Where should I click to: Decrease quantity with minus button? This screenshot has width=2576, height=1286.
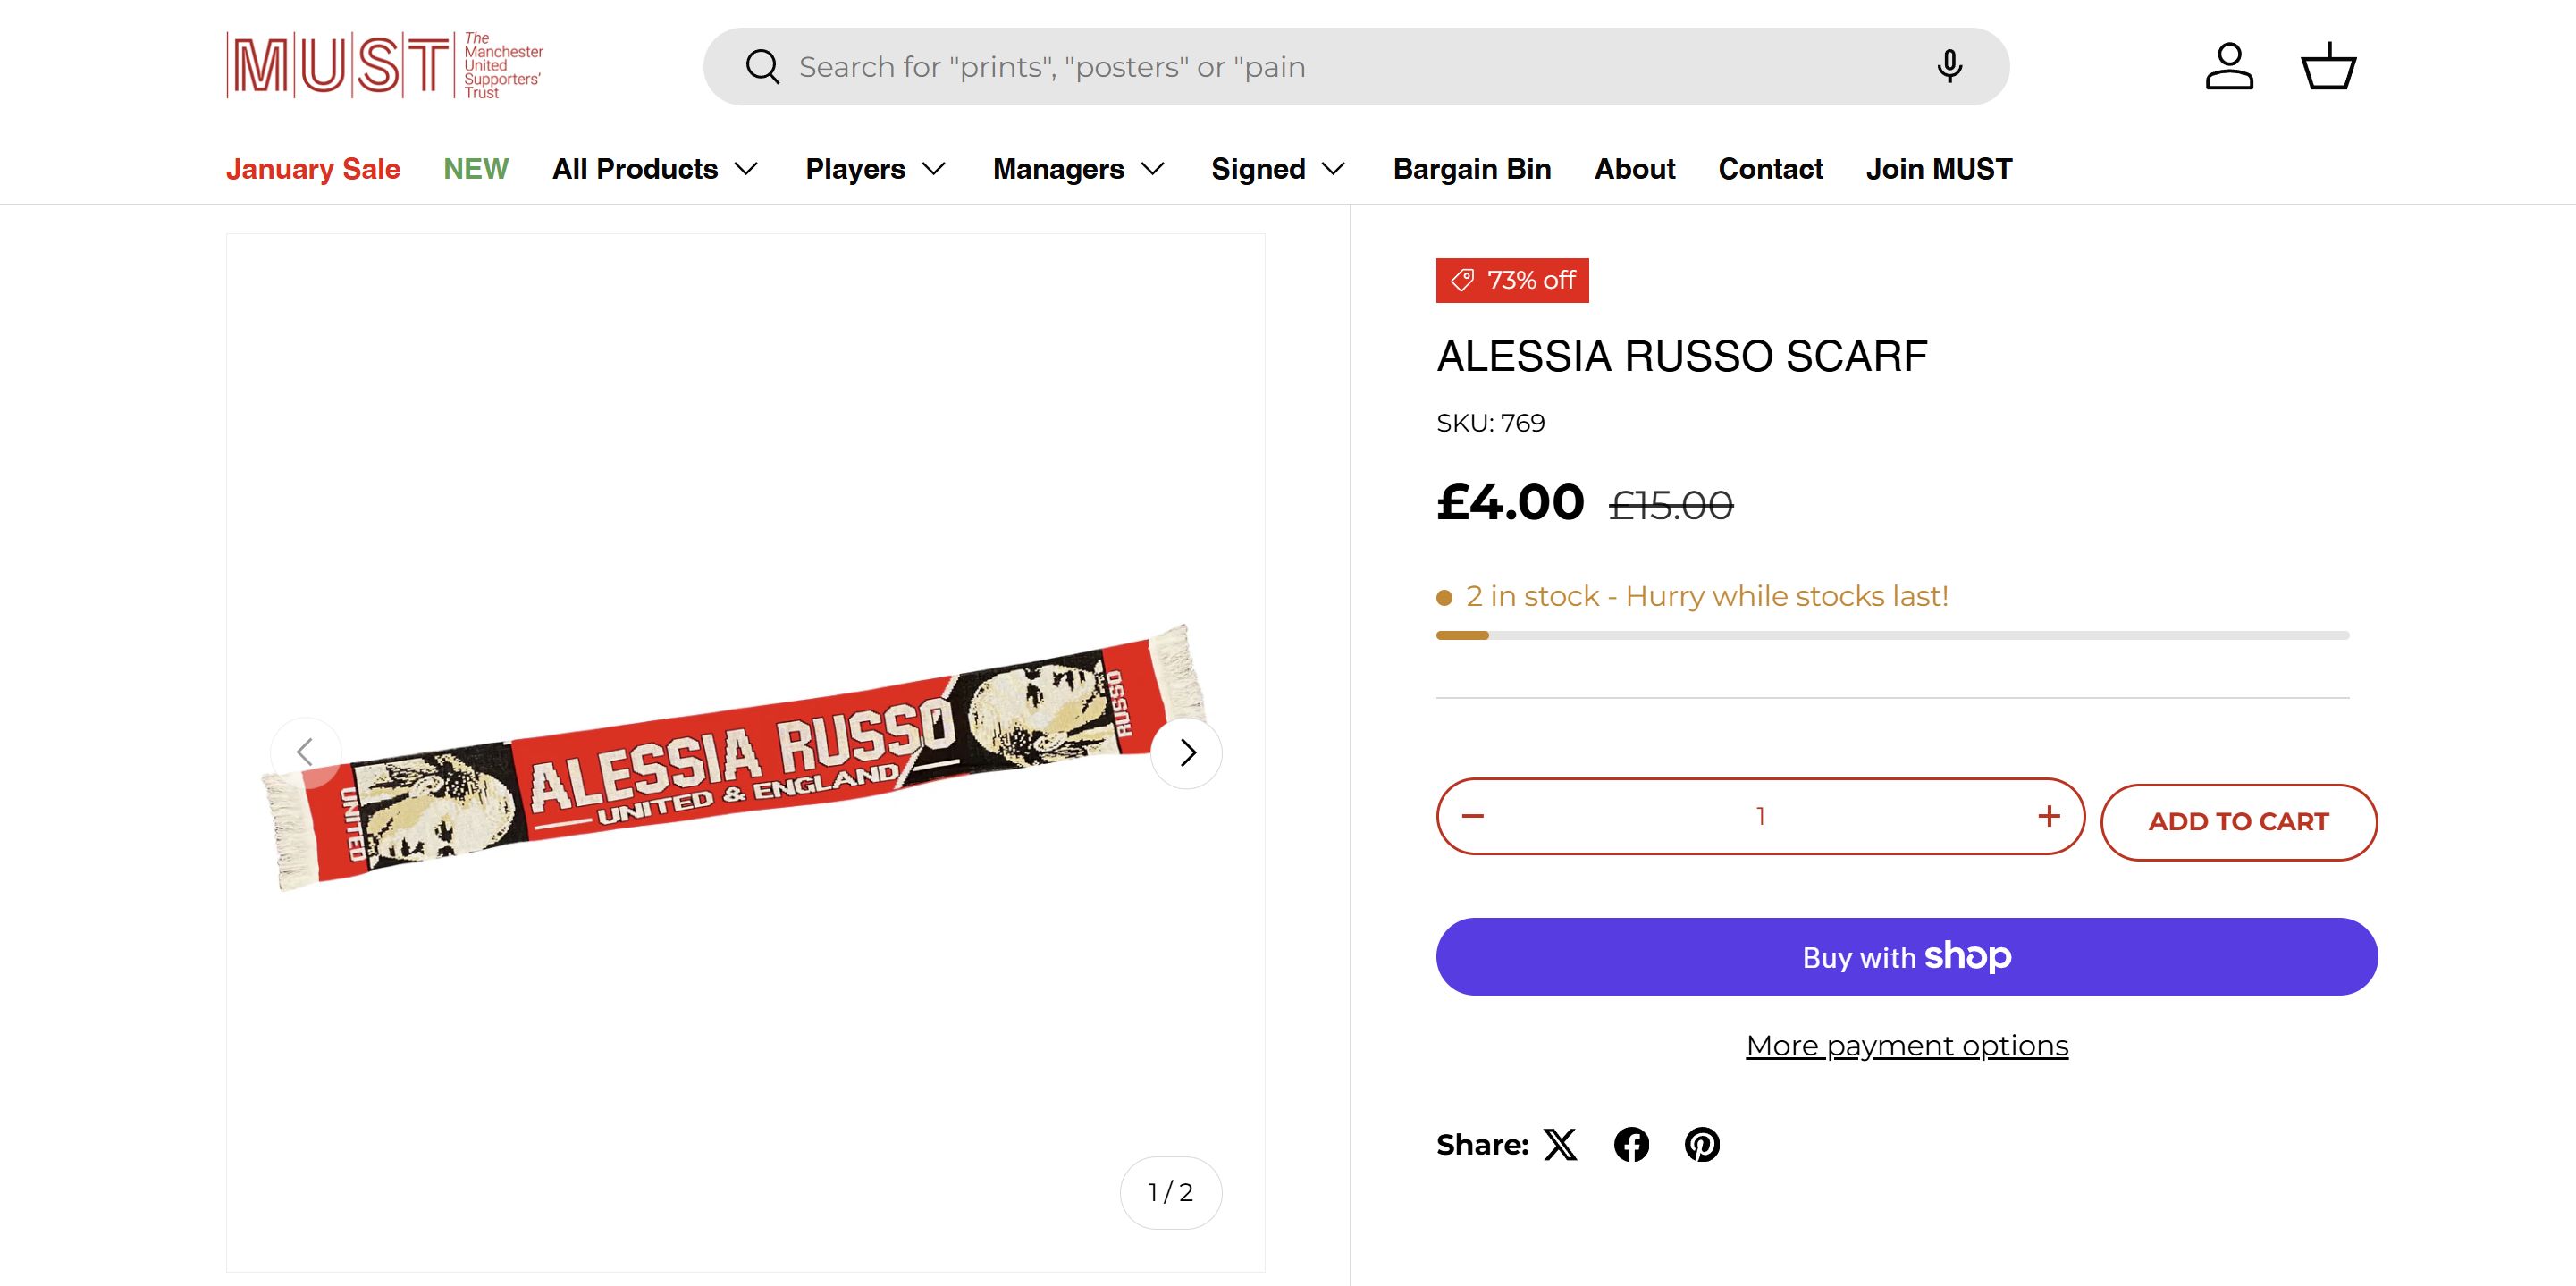pyautogui.click(x=1473, y=816)
